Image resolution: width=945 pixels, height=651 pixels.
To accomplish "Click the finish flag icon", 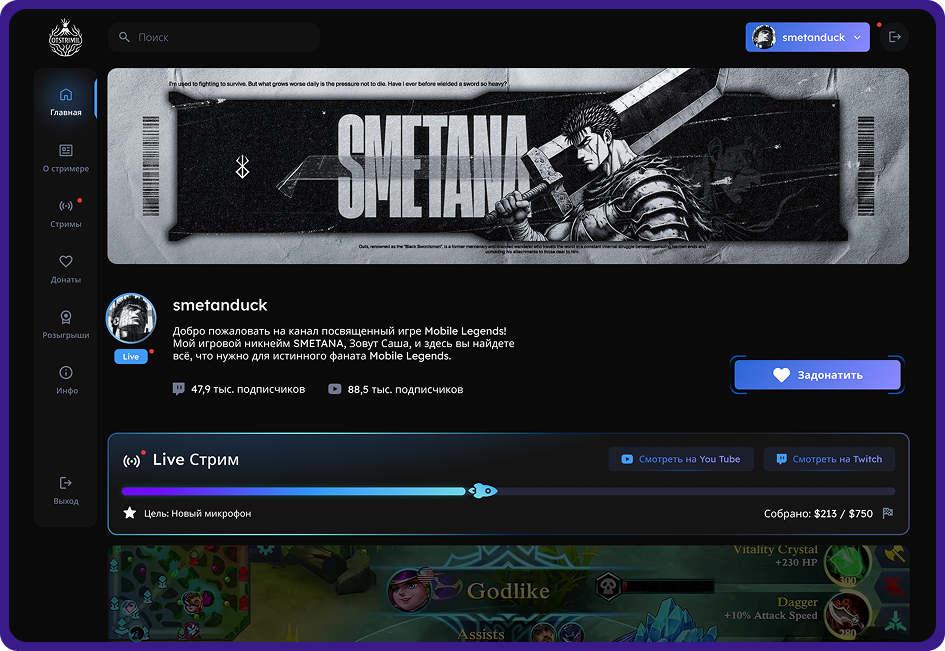I will pos(888,513).
